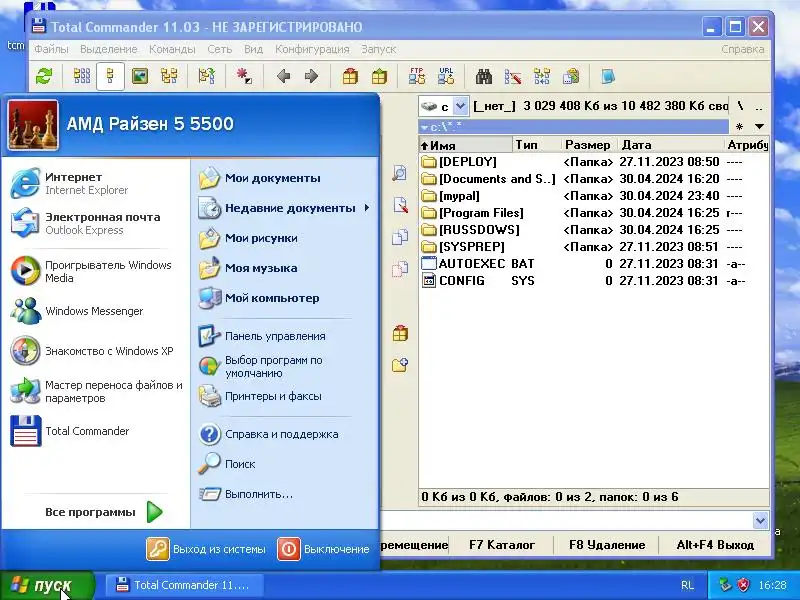Click the new folder icon in vertical bar

coord(400,365)
